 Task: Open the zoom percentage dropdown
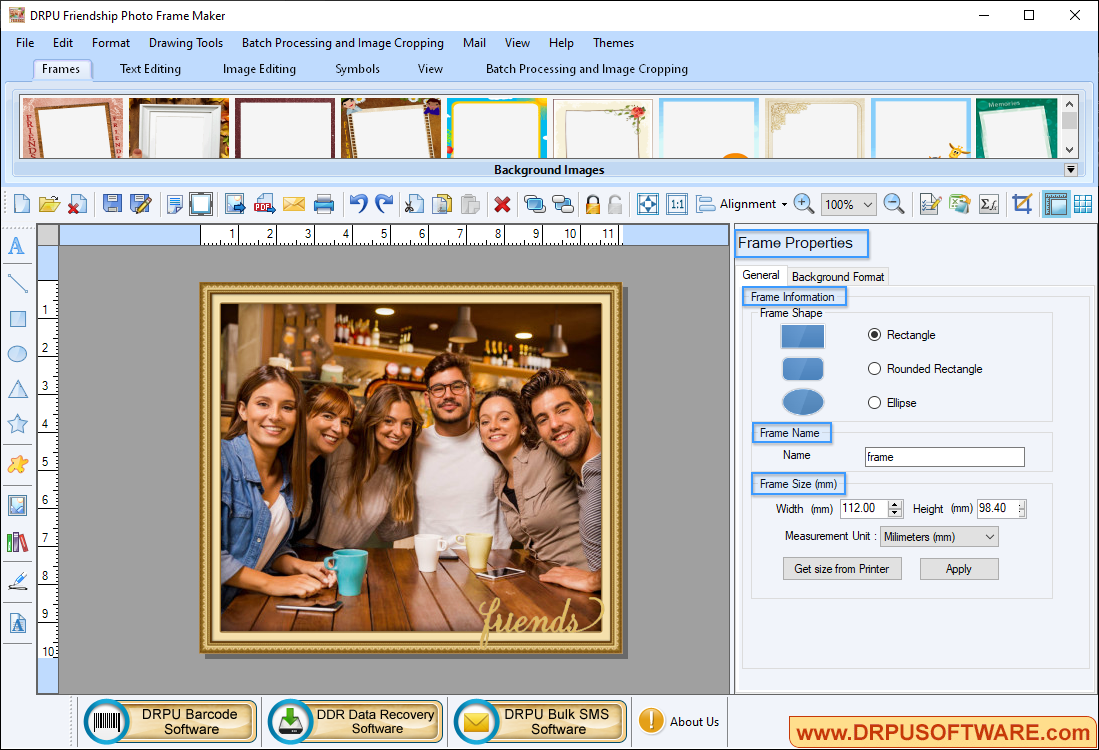848,204
